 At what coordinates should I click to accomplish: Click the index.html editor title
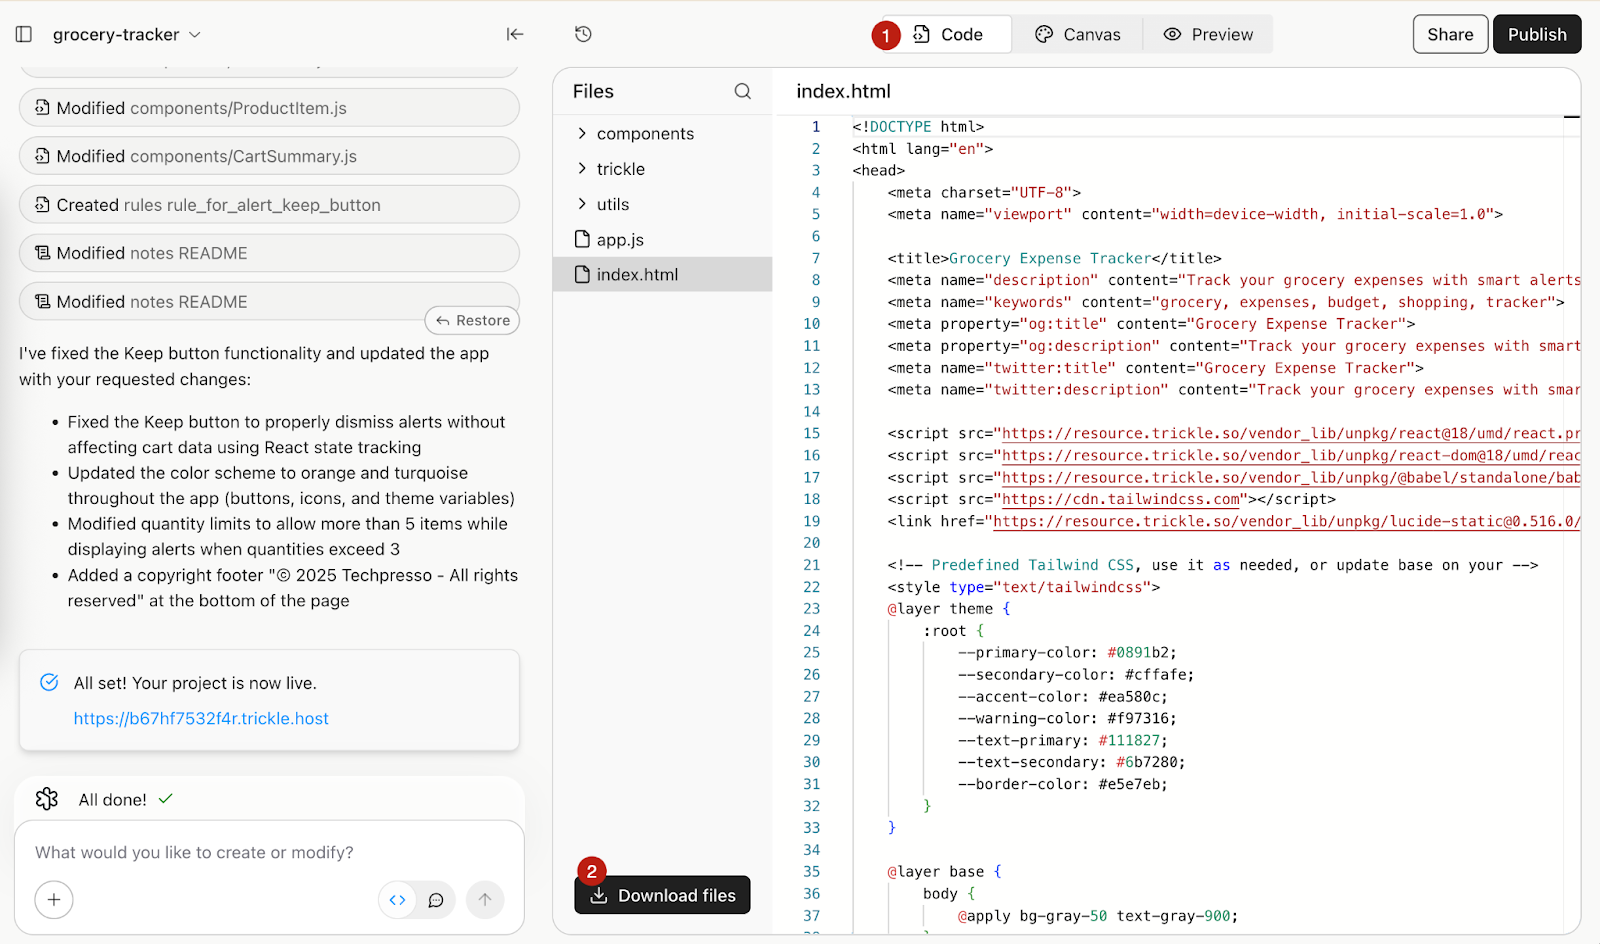tap(843, 91)
